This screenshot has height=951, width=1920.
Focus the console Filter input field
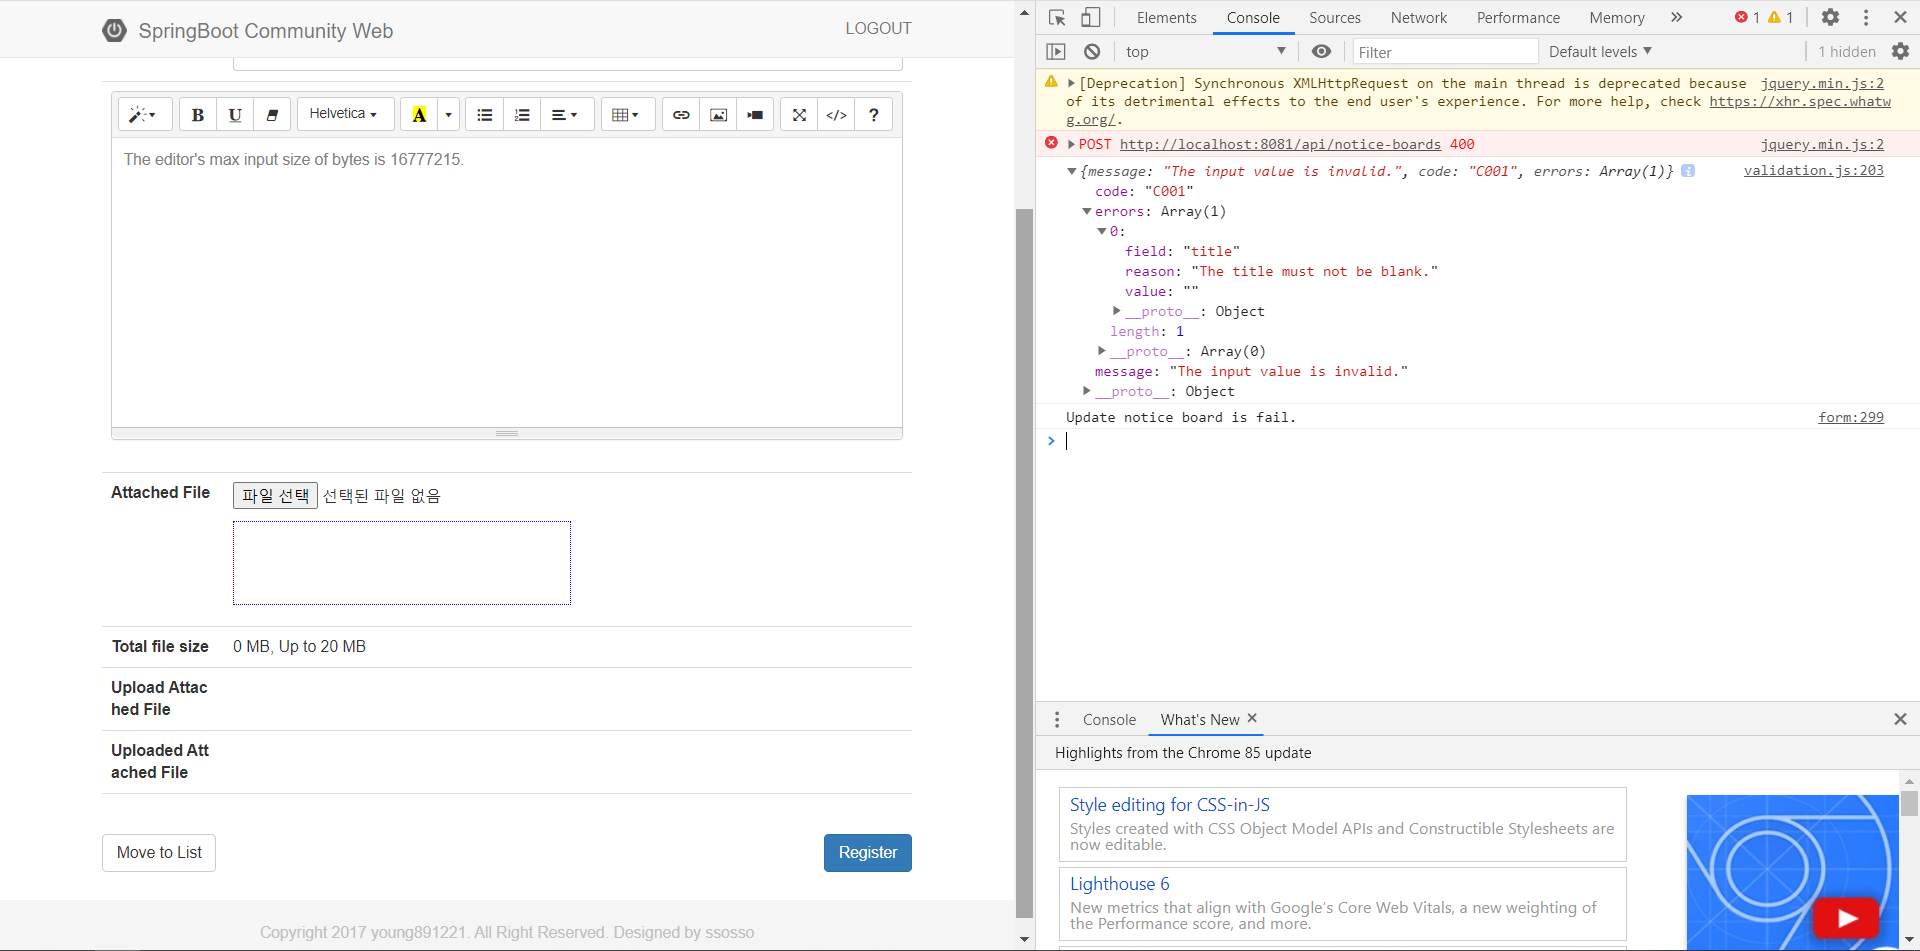click(1444, 52)
